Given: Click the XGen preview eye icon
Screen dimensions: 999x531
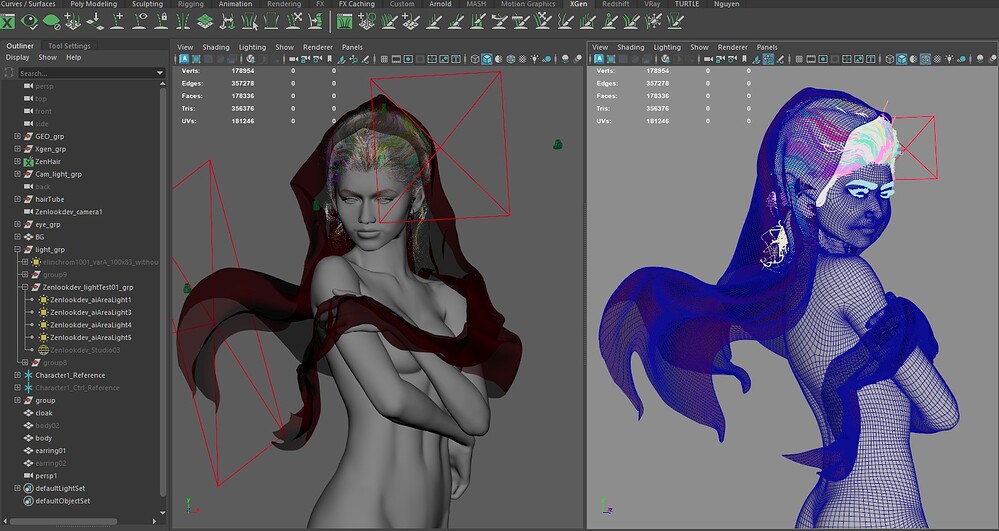Looking at the screenshot, I should tap(29, 22).
